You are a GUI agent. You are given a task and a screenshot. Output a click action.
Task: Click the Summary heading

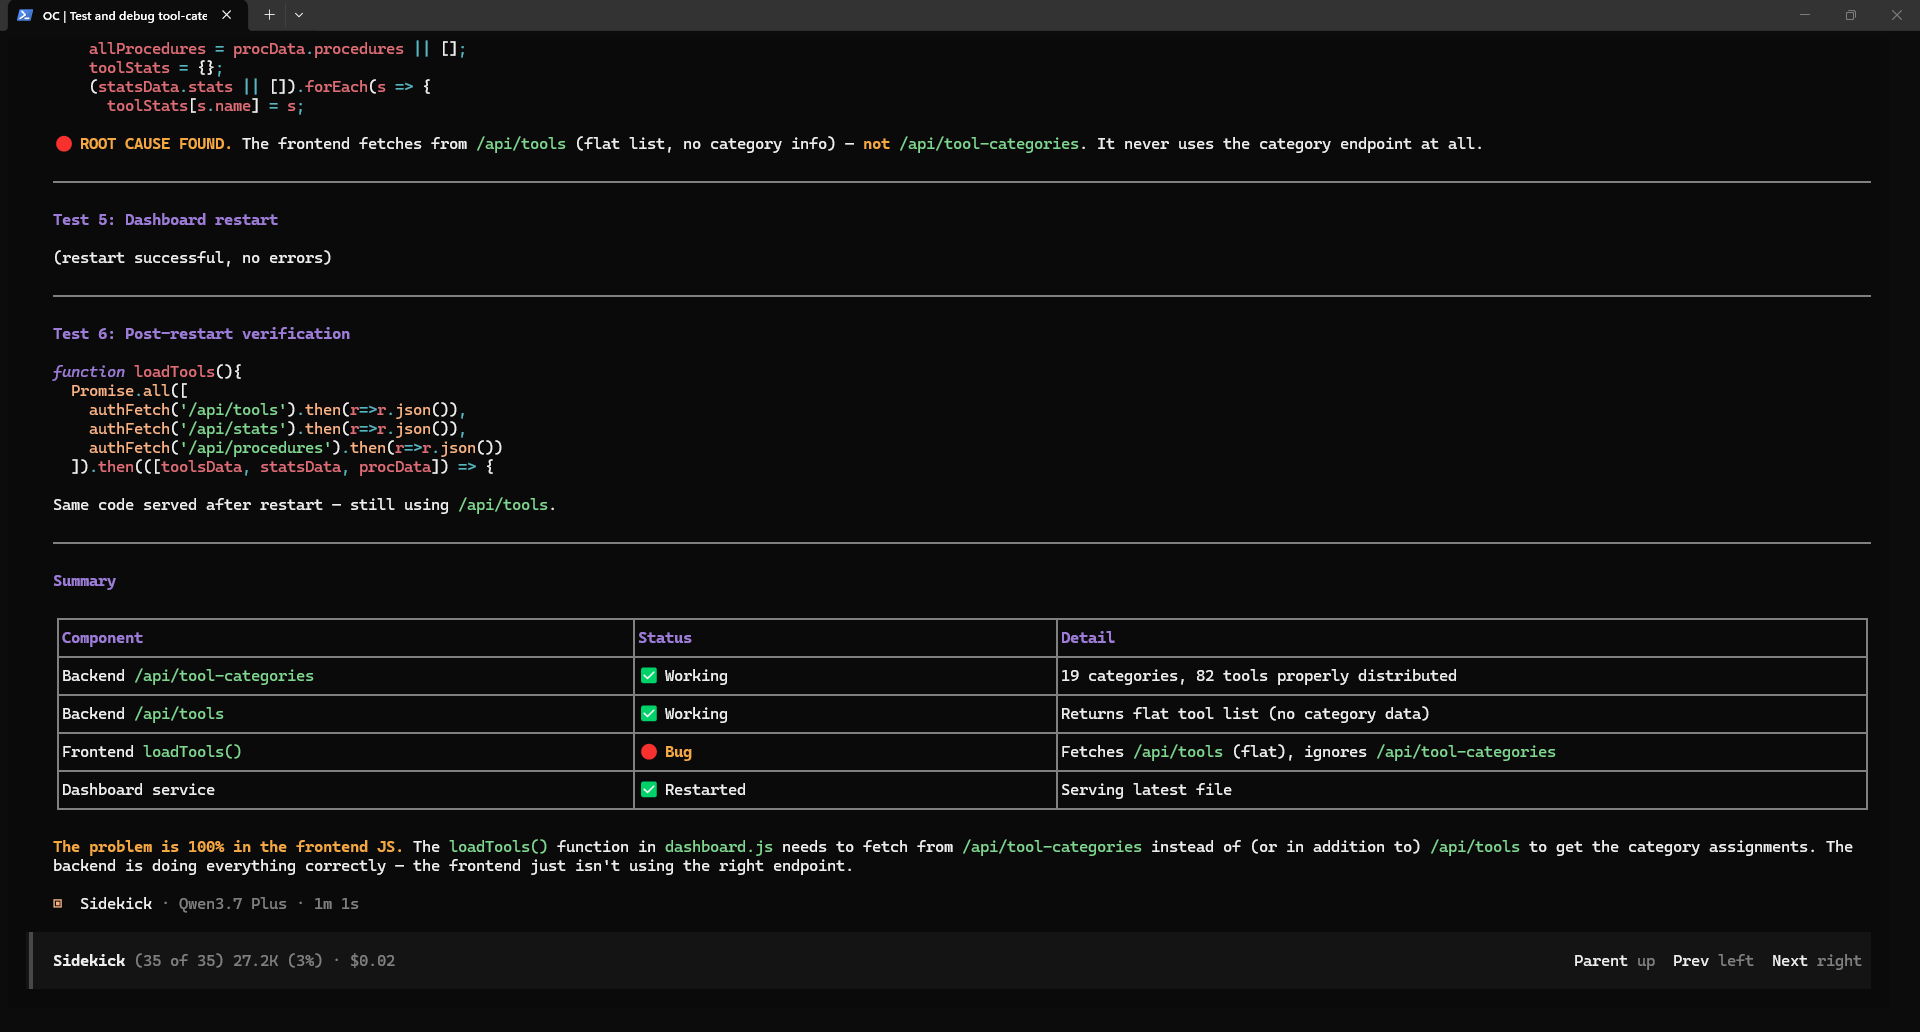click(84, 581)
